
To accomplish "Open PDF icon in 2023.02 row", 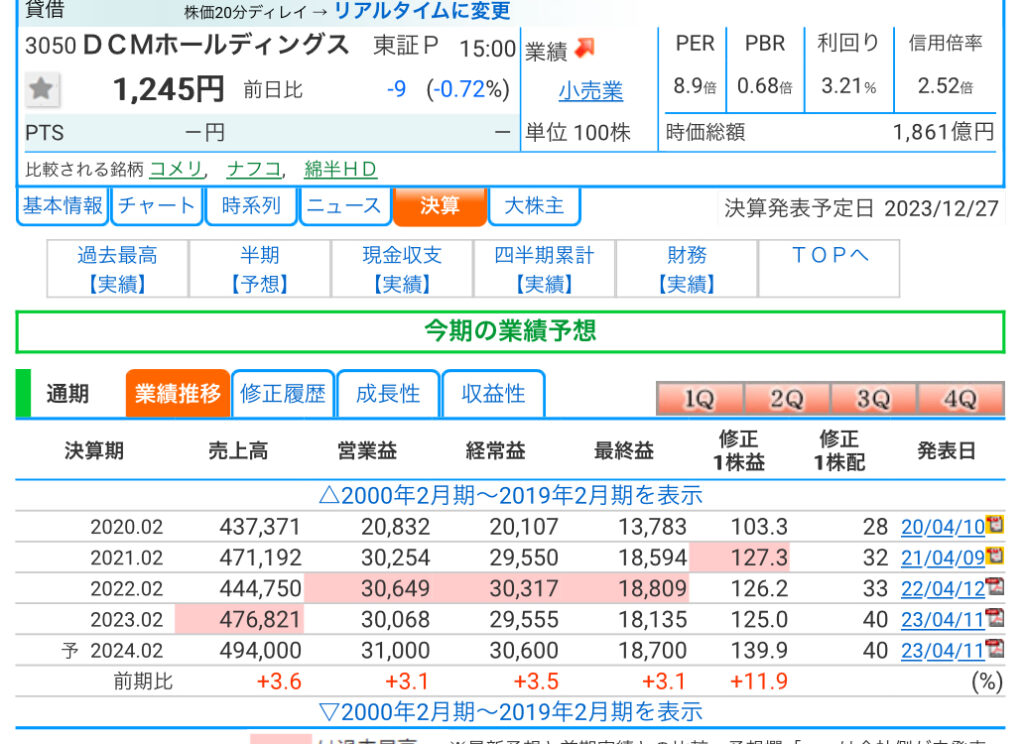I will (x=995, y=617).
